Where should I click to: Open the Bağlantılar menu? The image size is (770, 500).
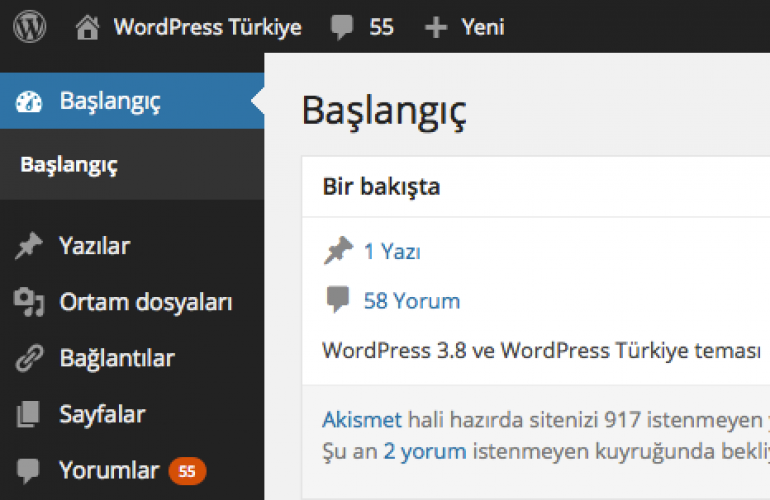117,358
